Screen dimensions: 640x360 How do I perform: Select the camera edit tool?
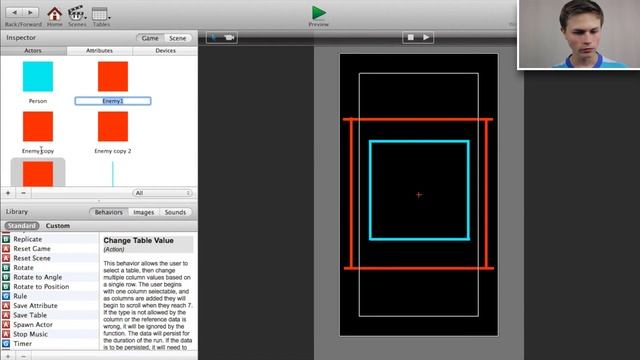(x=229, y=38)
